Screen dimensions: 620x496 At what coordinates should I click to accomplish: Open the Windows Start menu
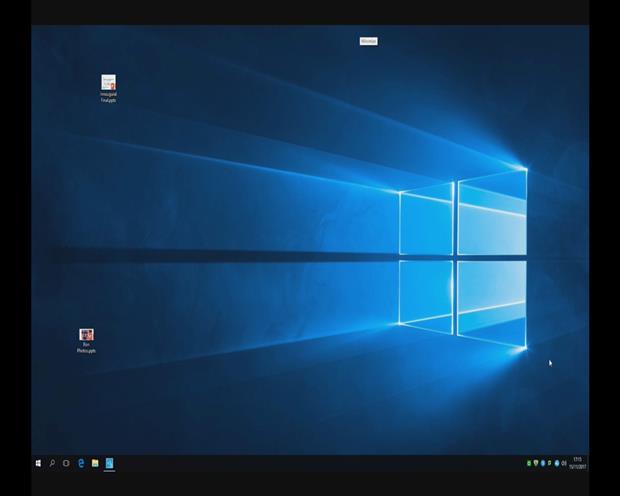point(39,463)
